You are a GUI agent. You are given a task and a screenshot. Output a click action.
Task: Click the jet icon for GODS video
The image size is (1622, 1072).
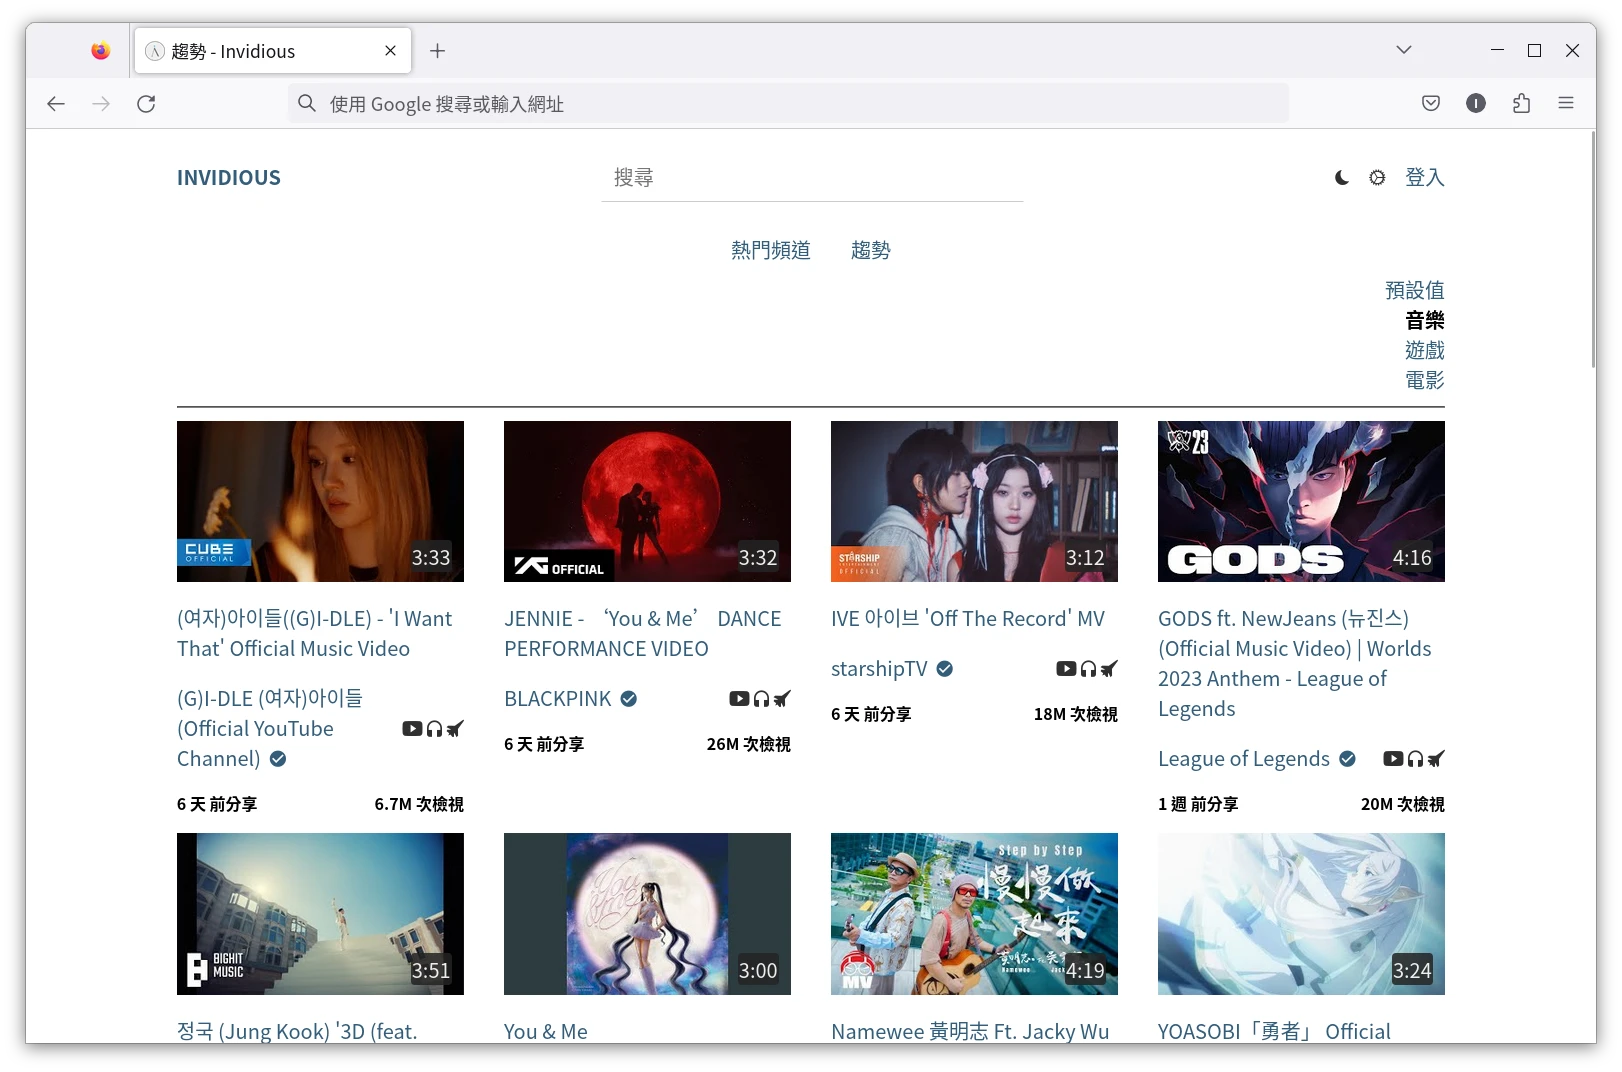point(1436,759)
